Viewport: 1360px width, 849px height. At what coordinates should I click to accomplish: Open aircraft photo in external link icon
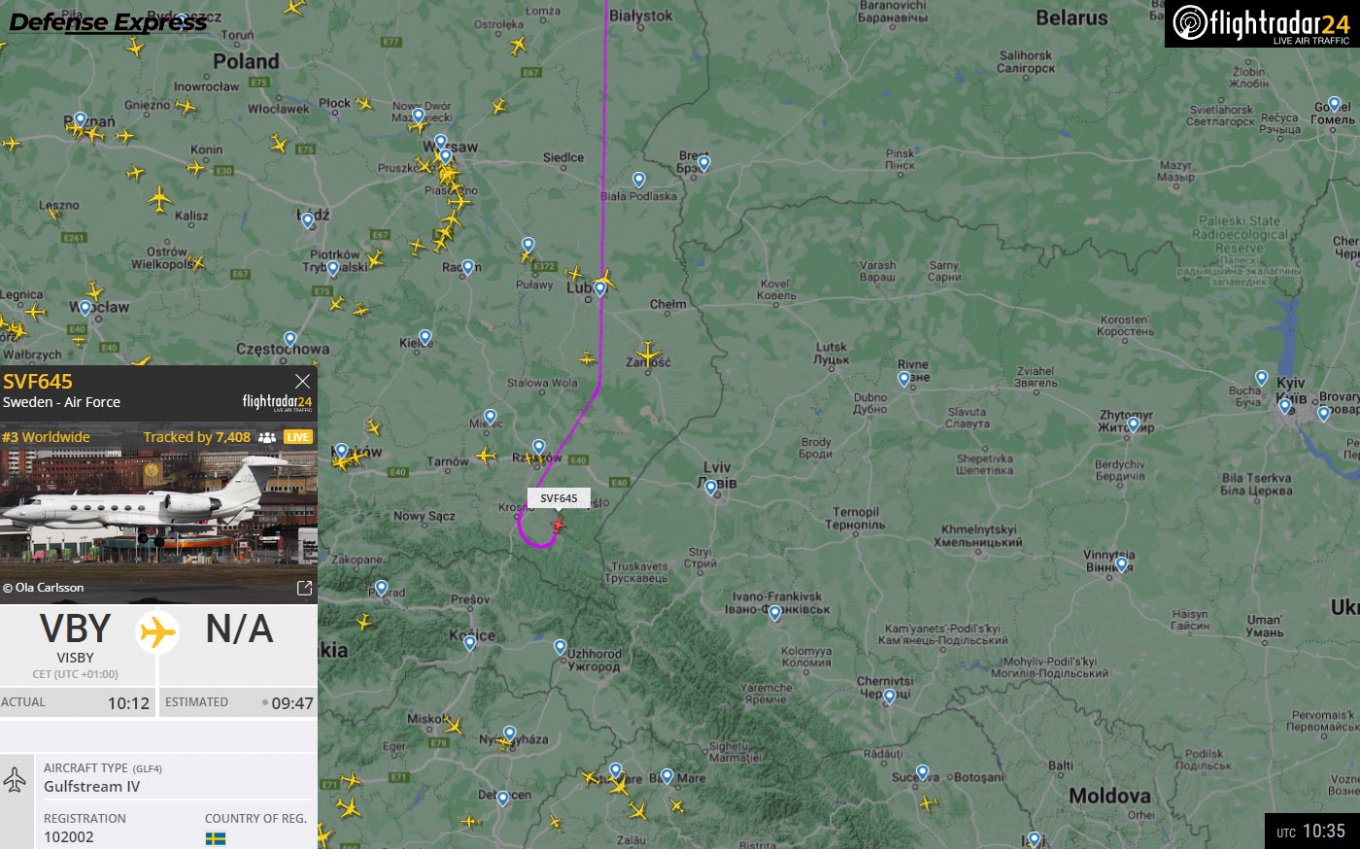tap(304, 588)
